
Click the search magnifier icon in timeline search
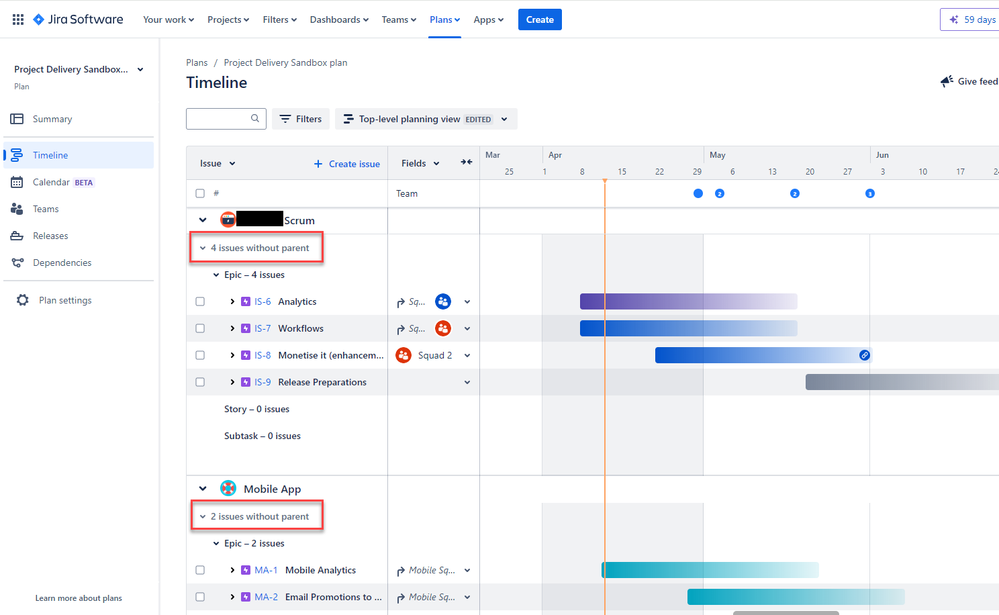[255, 119]
